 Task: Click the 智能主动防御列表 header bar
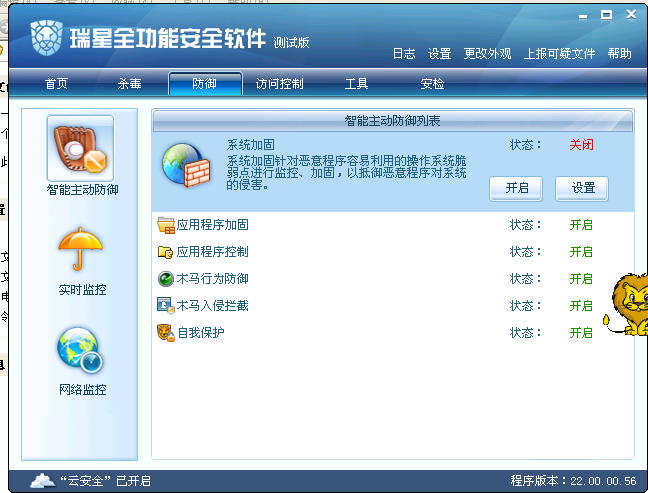[393, 121]
